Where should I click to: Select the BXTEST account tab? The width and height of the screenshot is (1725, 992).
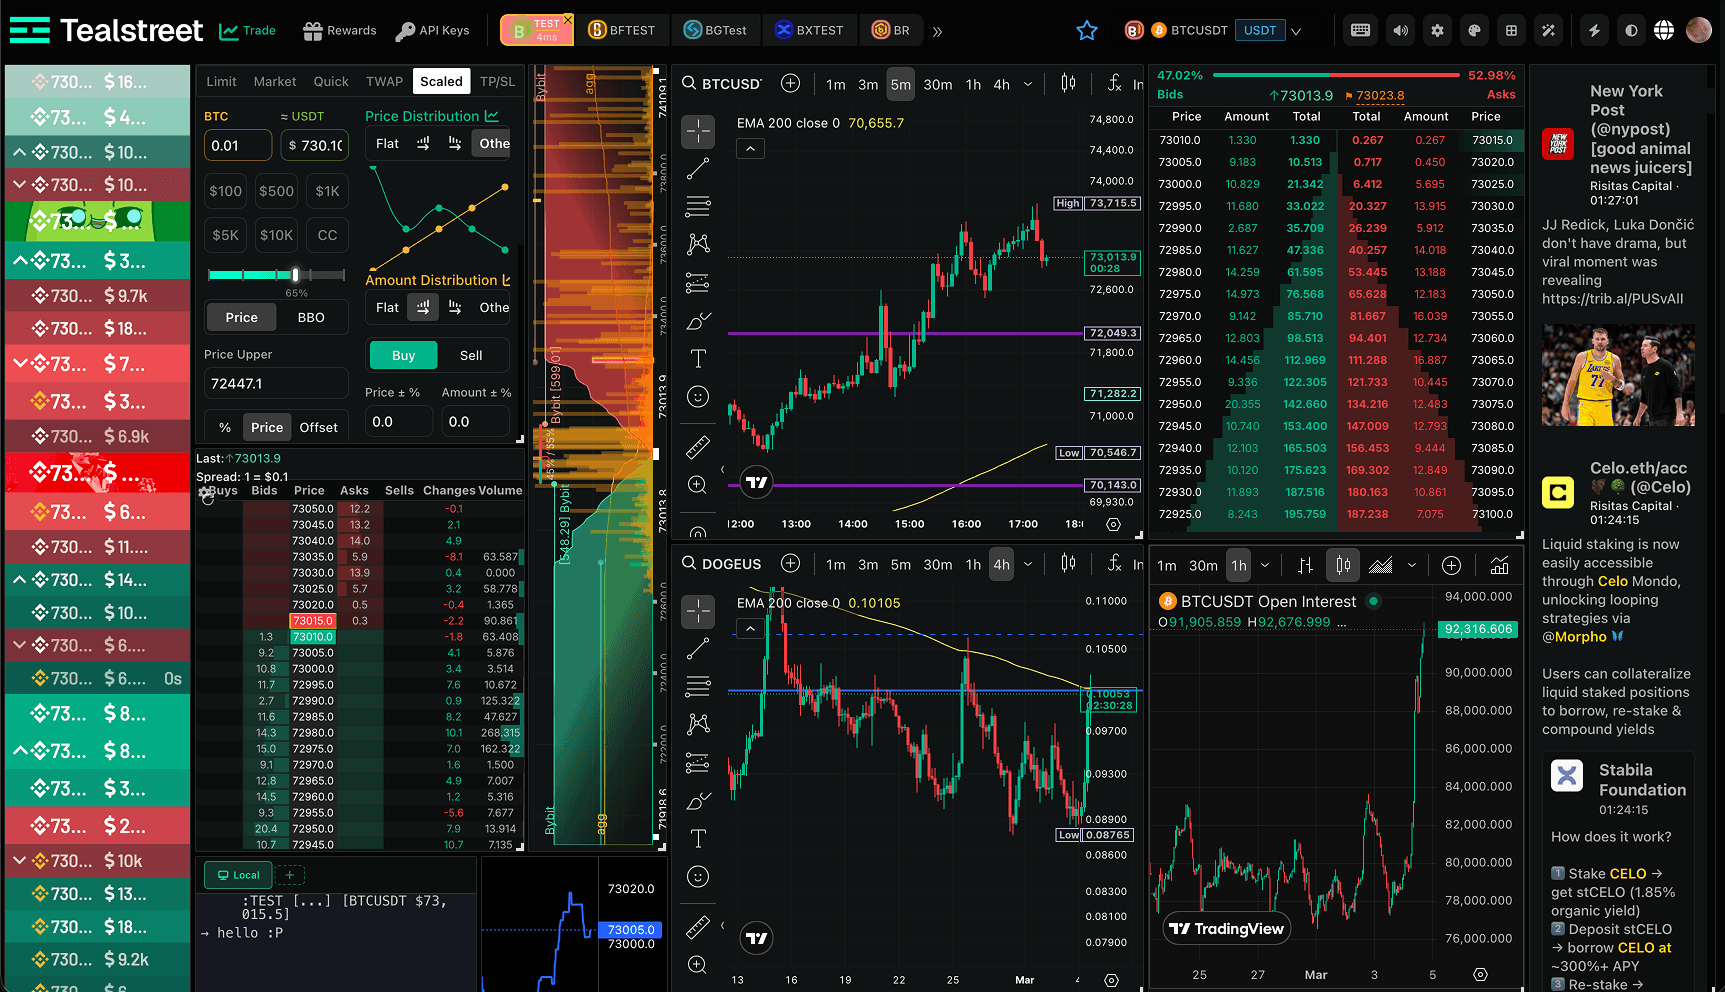pos(810,30)
